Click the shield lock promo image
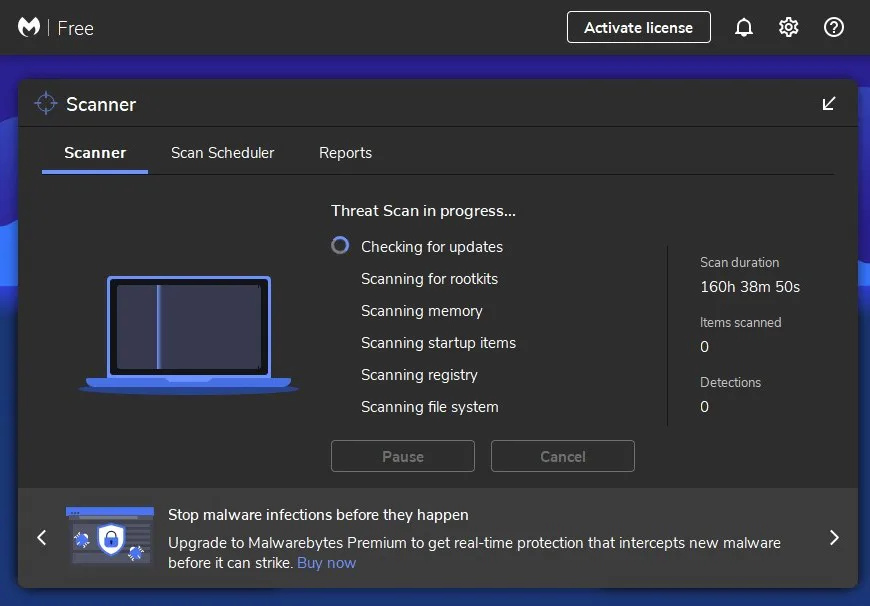The height and width of the screenshot is (606, 870). pos(110,536)
